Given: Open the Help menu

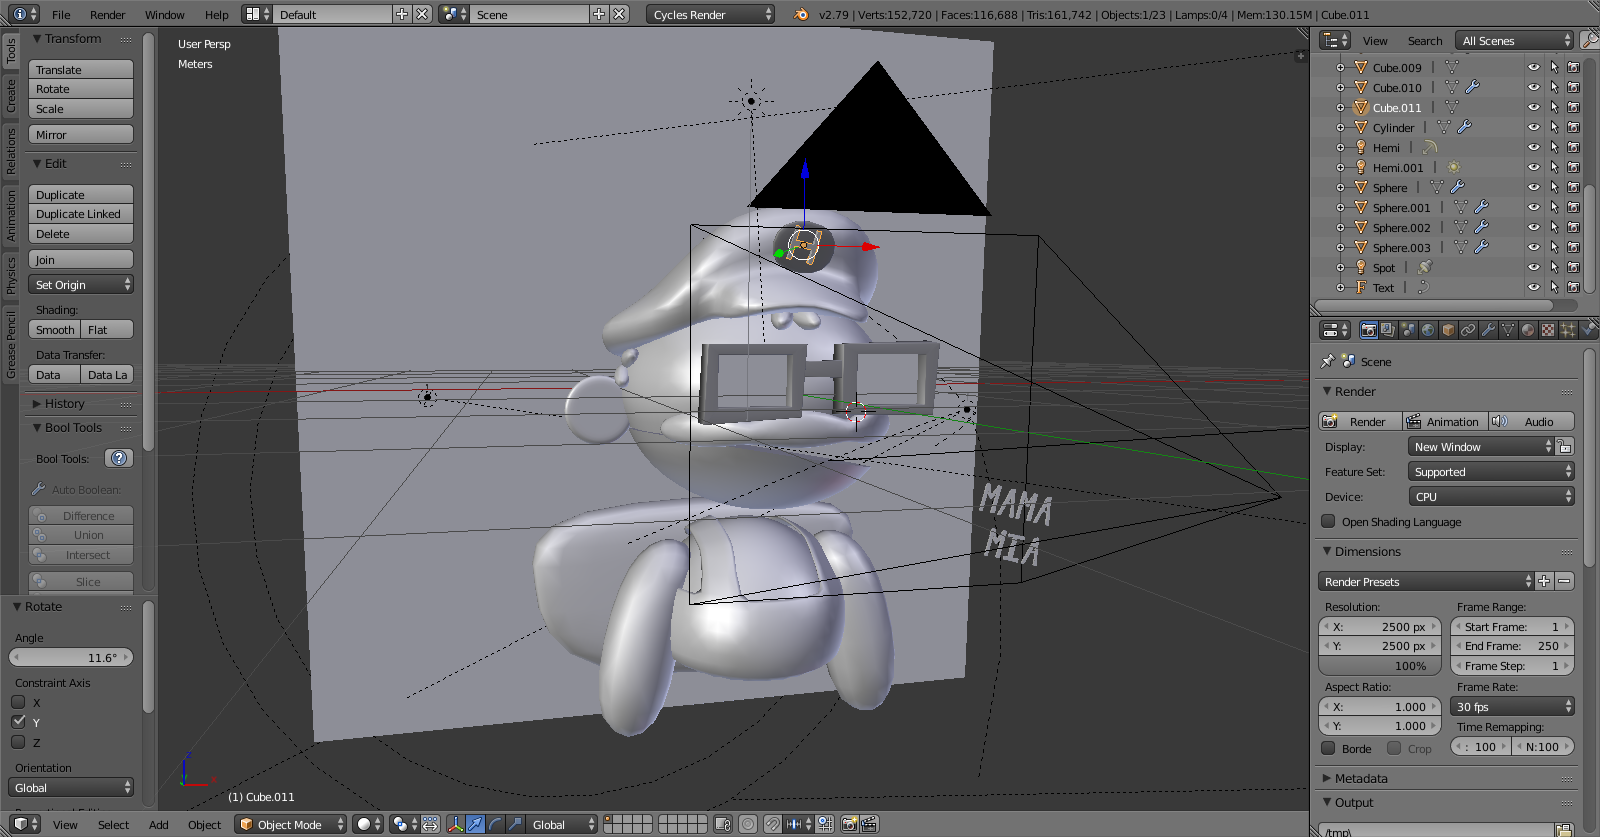Looking at the screenshot, I should click(x=217, y=14).
